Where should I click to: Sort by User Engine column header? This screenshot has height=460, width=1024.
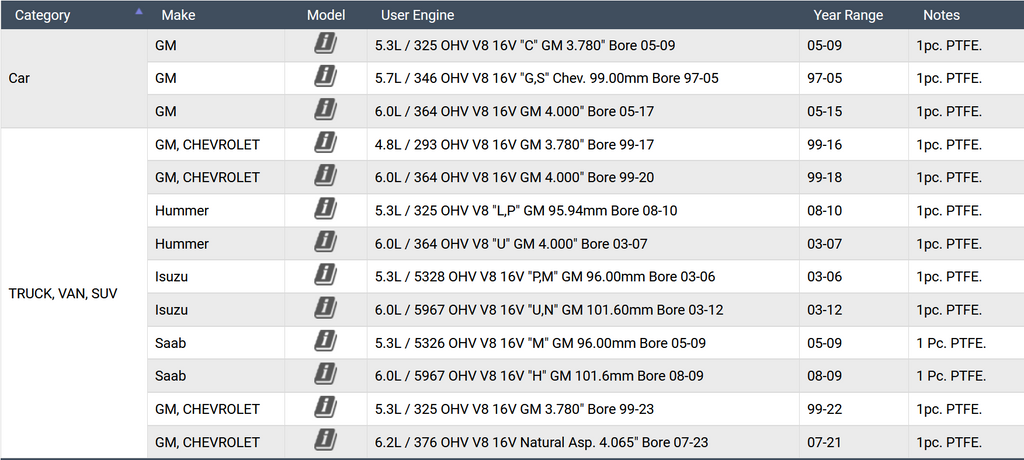coord(417,15)
